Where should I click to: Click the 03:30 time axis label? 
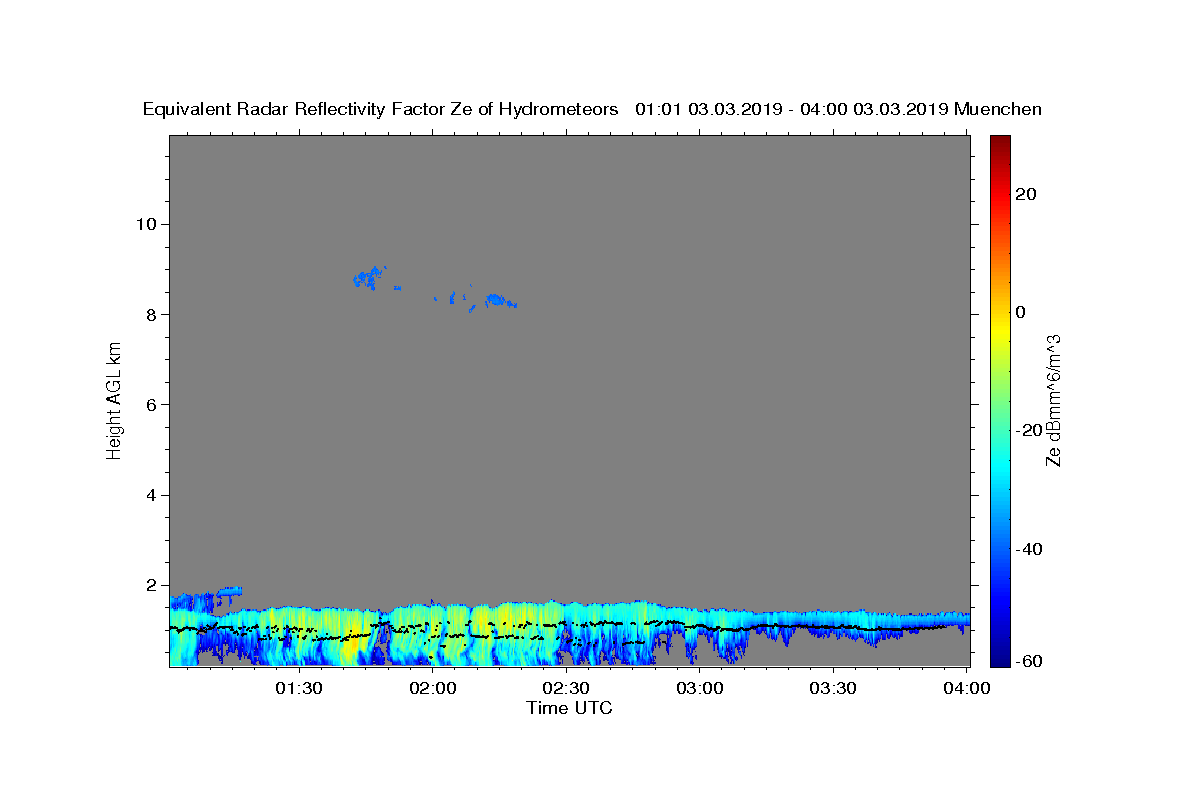tap(833, 688)
